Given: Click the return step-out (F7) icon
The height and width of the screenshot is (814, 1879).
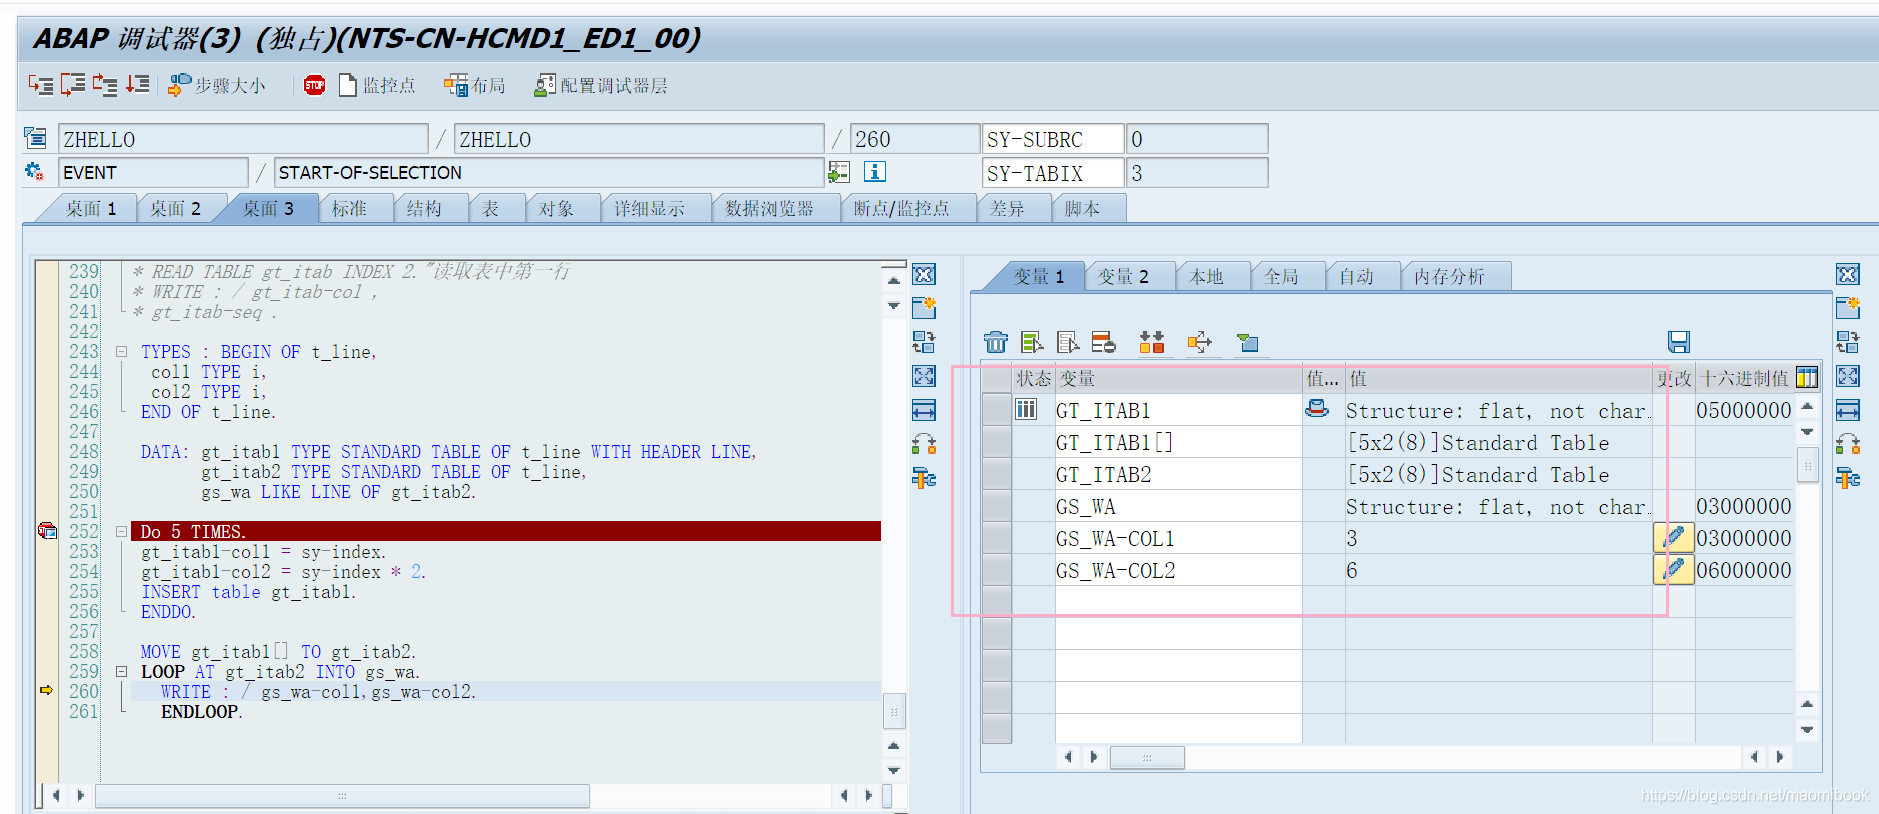Looking at the screenshot, I should coord(105,85).
